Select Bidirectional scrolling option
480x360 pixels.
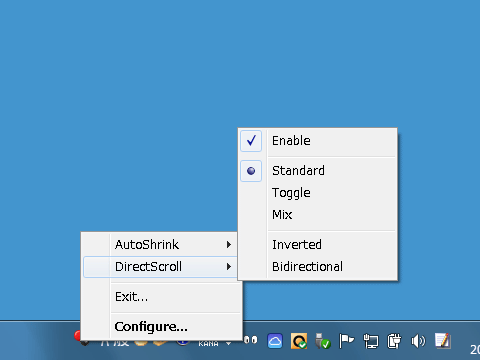pyautogui.click(x=317, y=267)
